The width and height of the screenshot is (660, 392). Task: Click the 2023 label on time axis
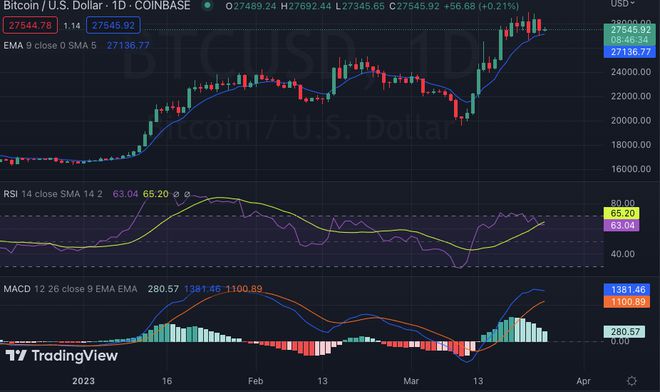click(x=83, y=381)
